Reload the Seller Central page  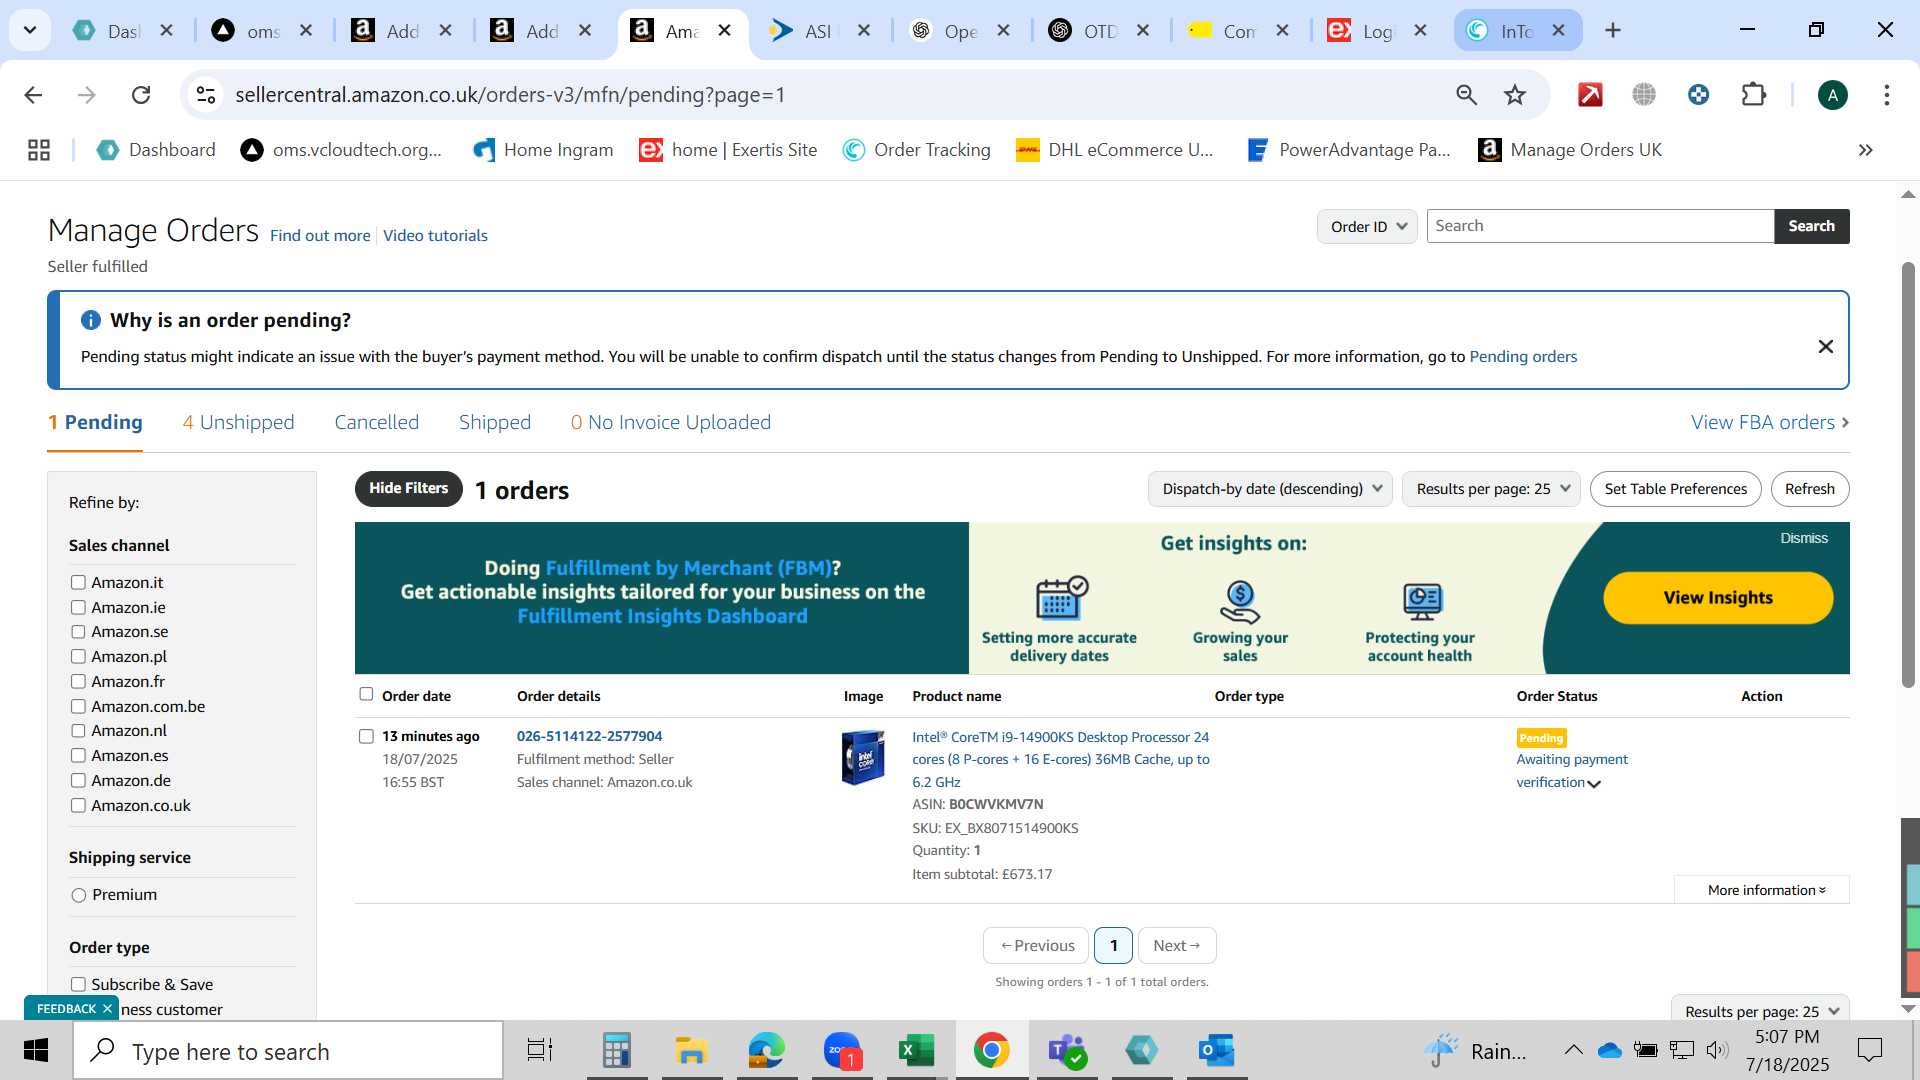point(141,95)
